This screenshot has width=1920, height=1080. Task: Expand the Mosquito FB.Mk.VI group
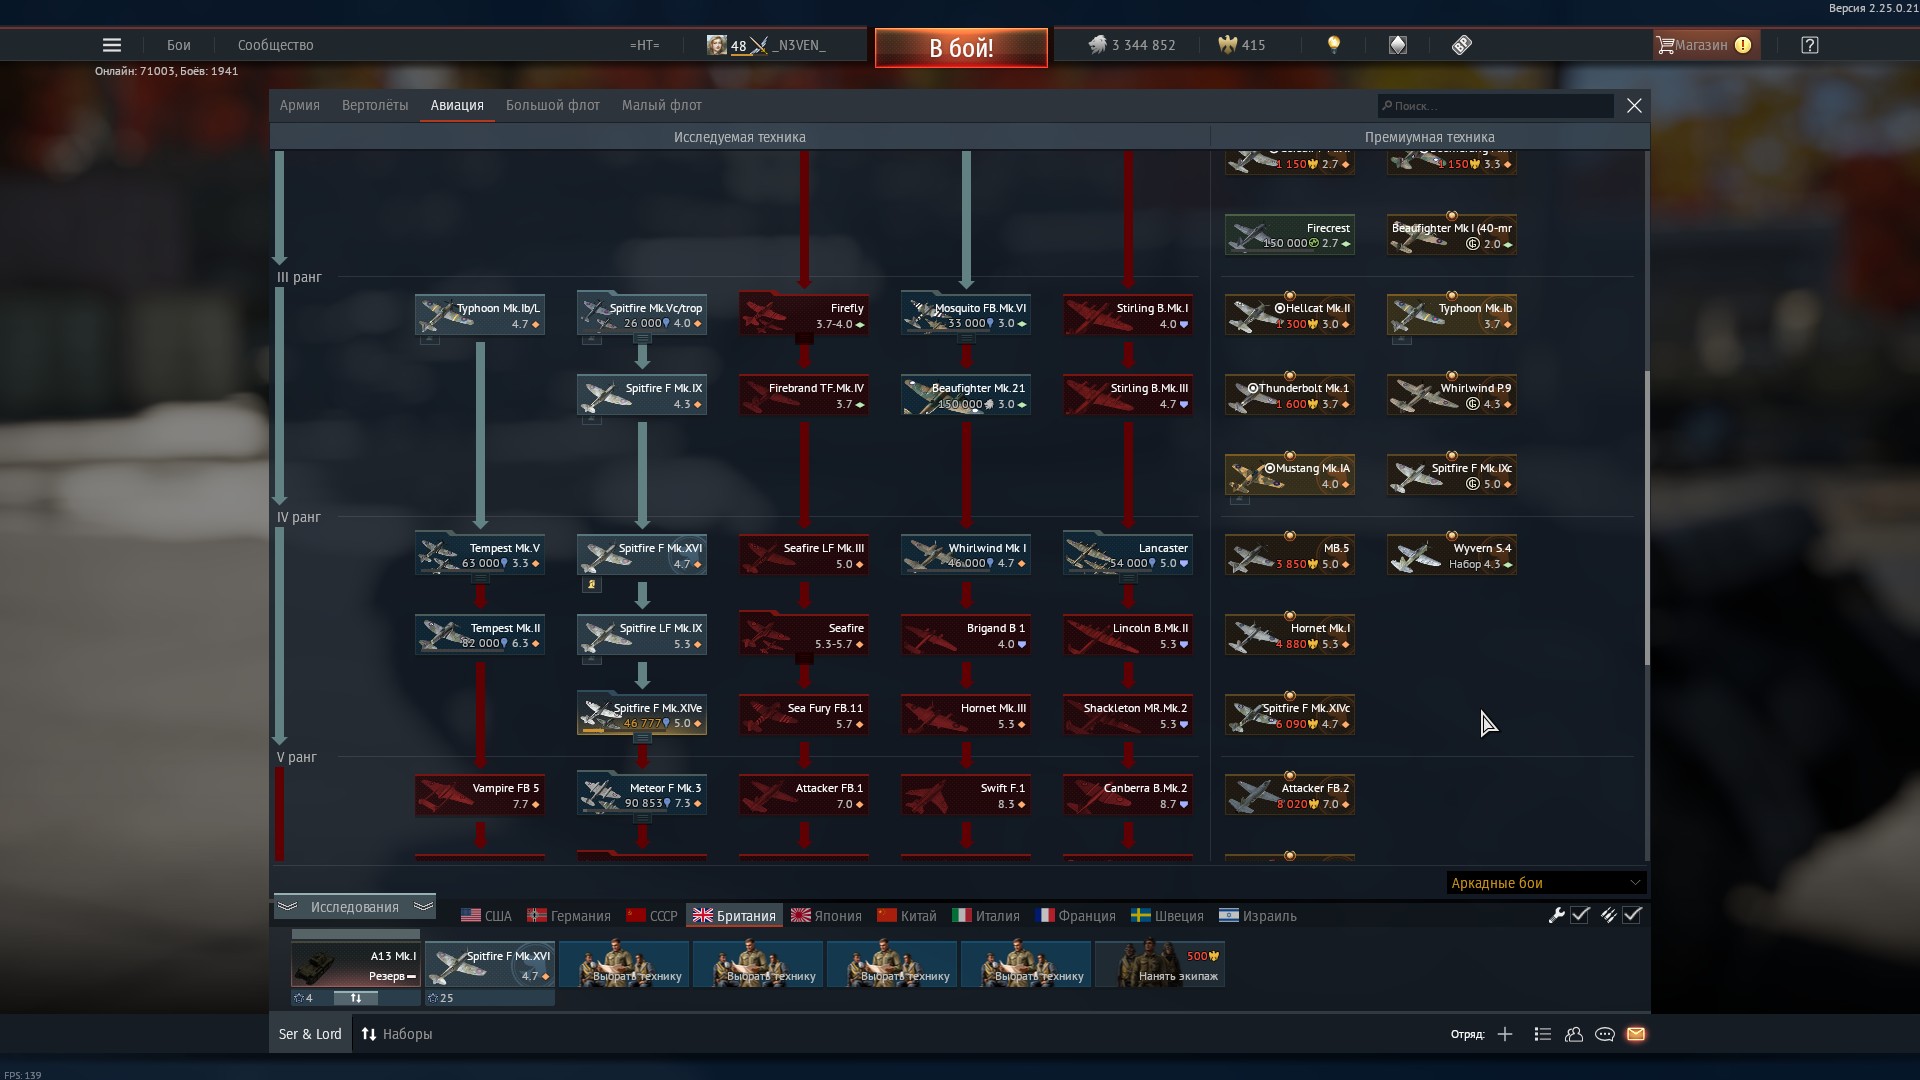pos(966,339)
